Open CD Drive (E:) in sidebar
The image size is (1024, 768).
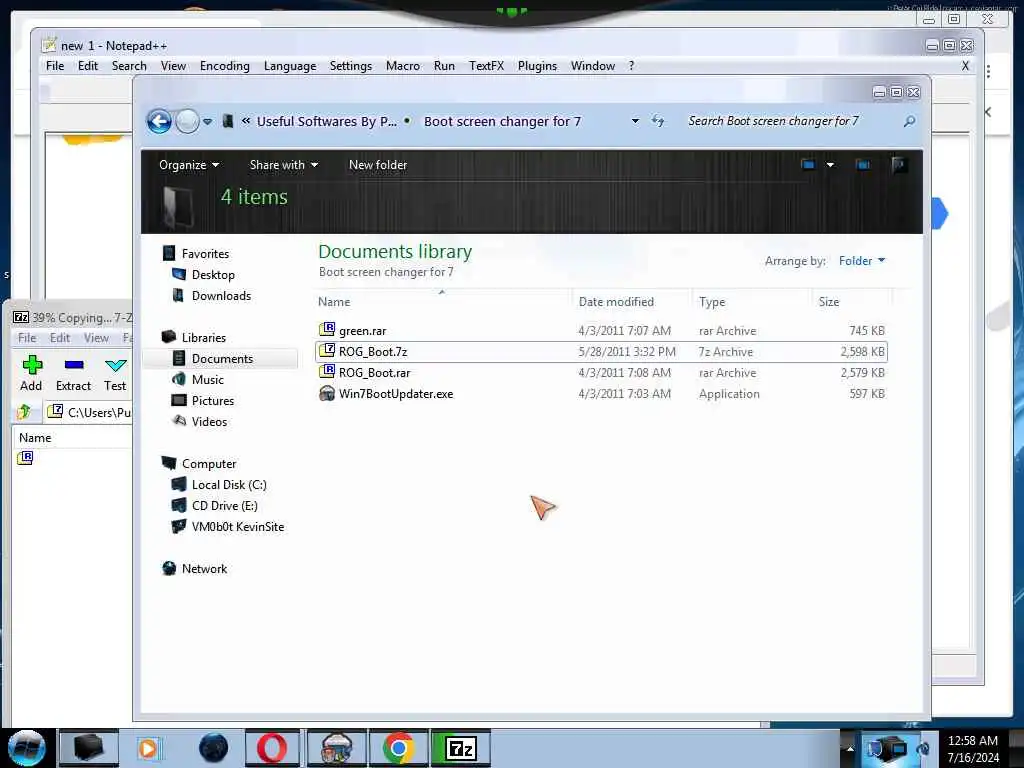click(225, 505)
